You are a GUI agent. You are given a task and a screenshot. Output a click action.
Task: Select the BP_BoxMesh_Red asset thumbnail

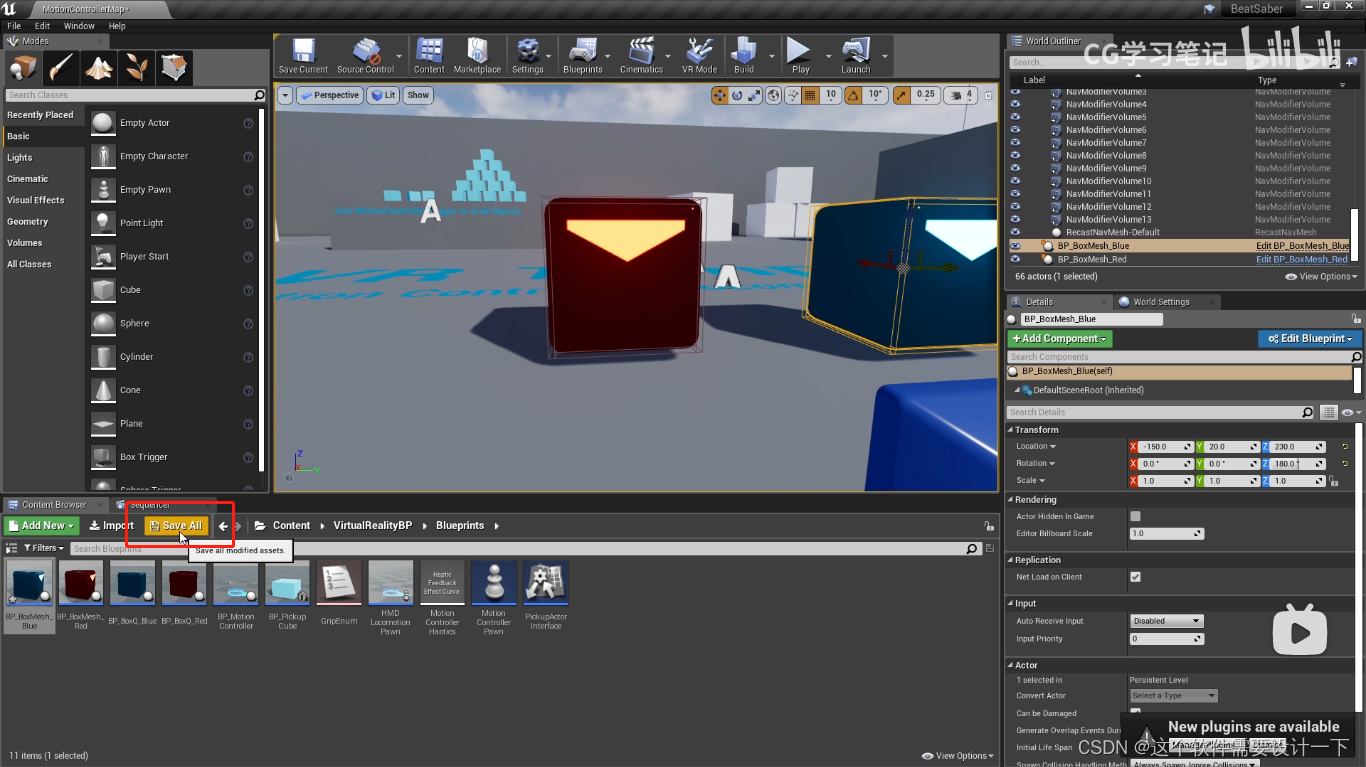pos(81,583)
